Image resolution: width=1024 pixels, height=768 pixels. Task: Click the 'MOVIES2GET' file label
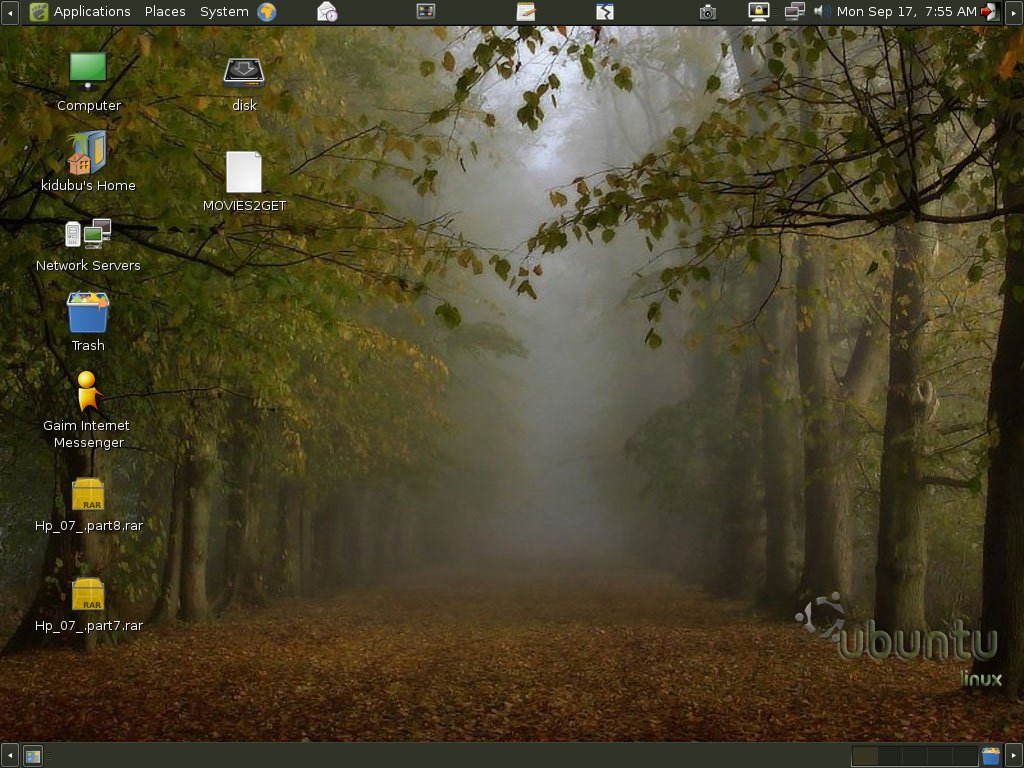tap(244, 206)
